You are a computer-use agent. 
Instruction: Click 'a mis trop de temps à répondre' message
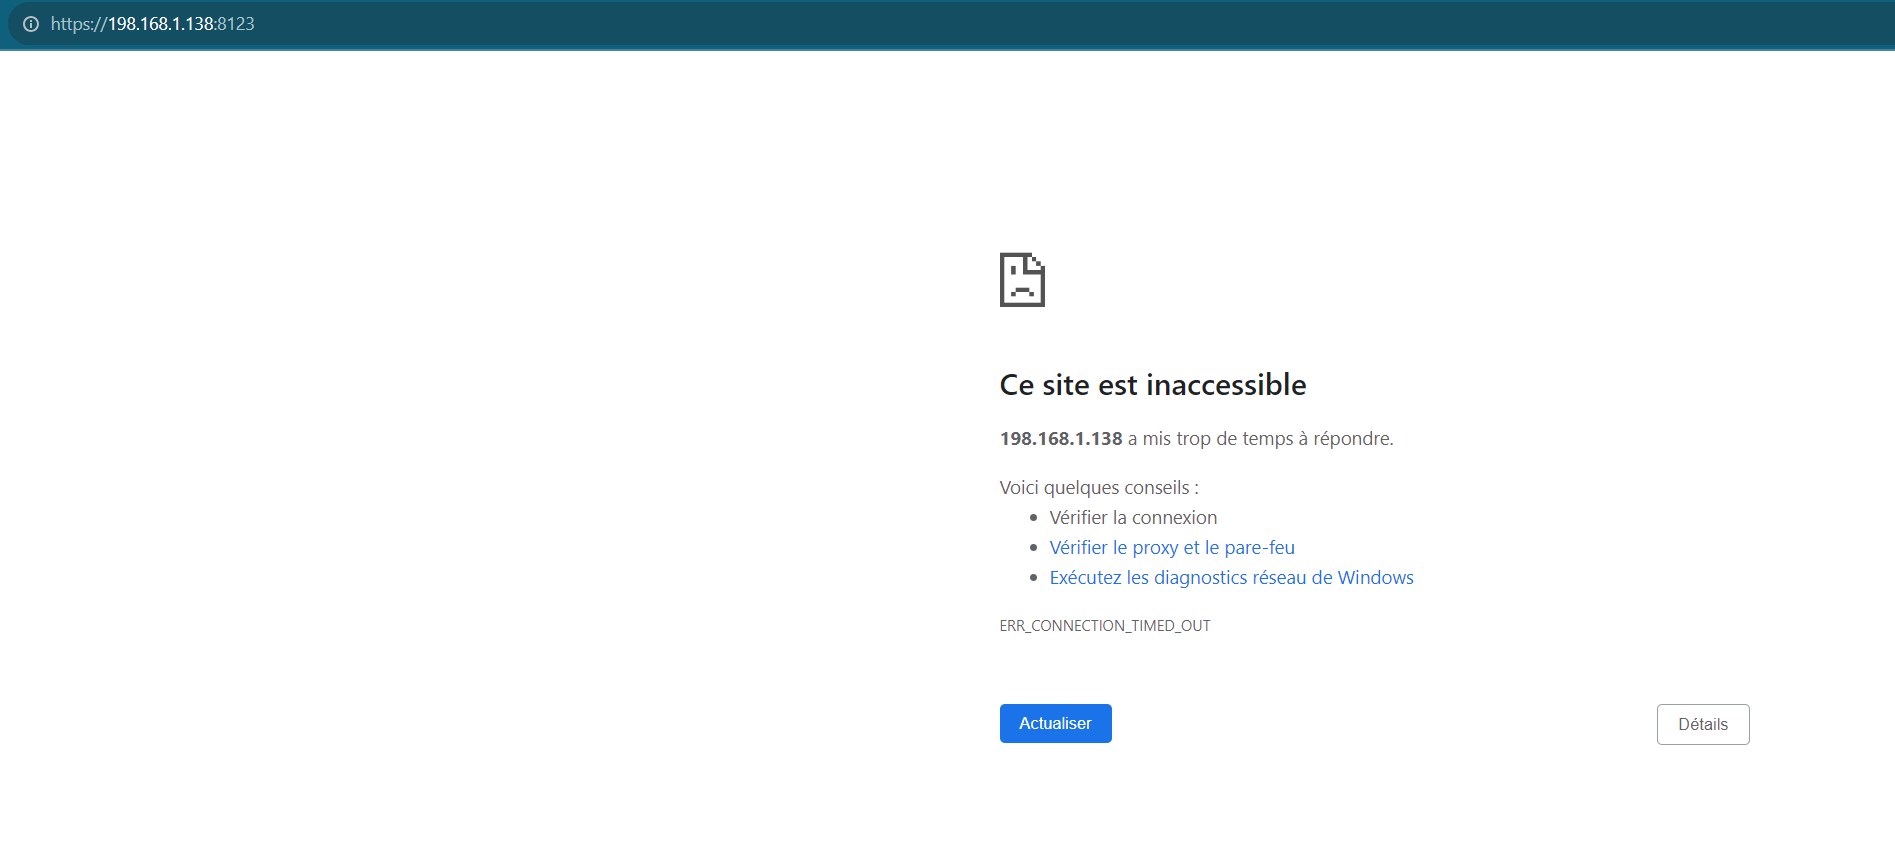point(1260,438)
